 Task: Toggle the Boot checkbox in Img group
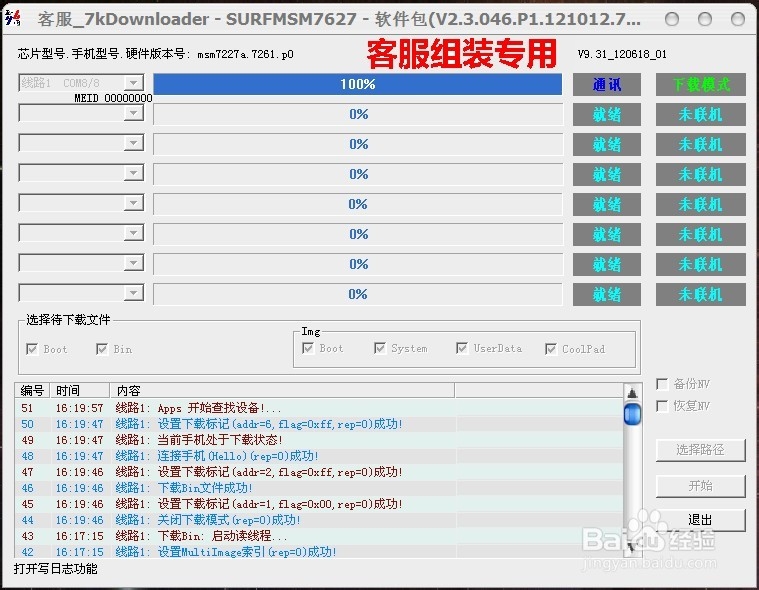pos(308,348)
